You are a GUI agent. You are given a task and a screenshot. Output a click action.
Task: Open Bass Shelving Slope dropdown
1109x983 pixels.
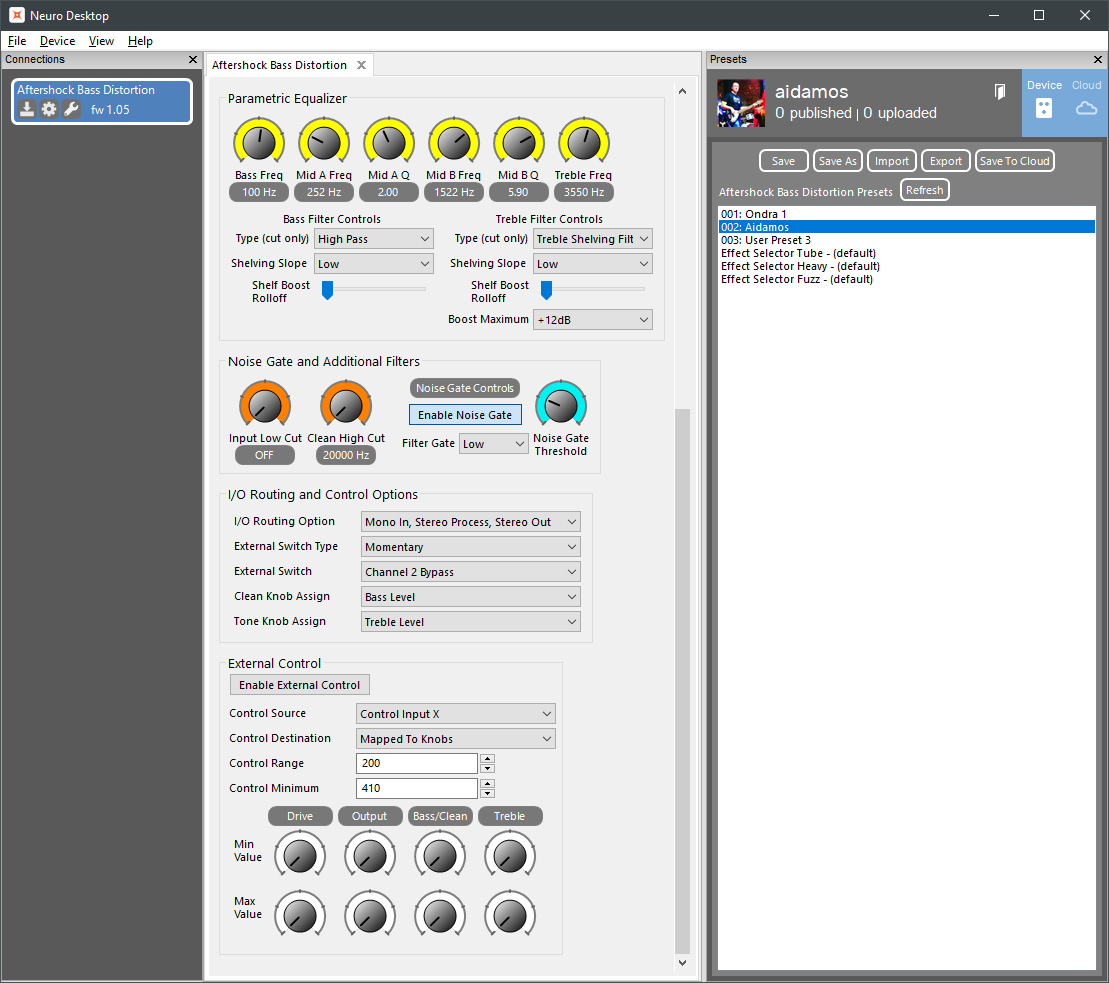click(x=373, y=264)
